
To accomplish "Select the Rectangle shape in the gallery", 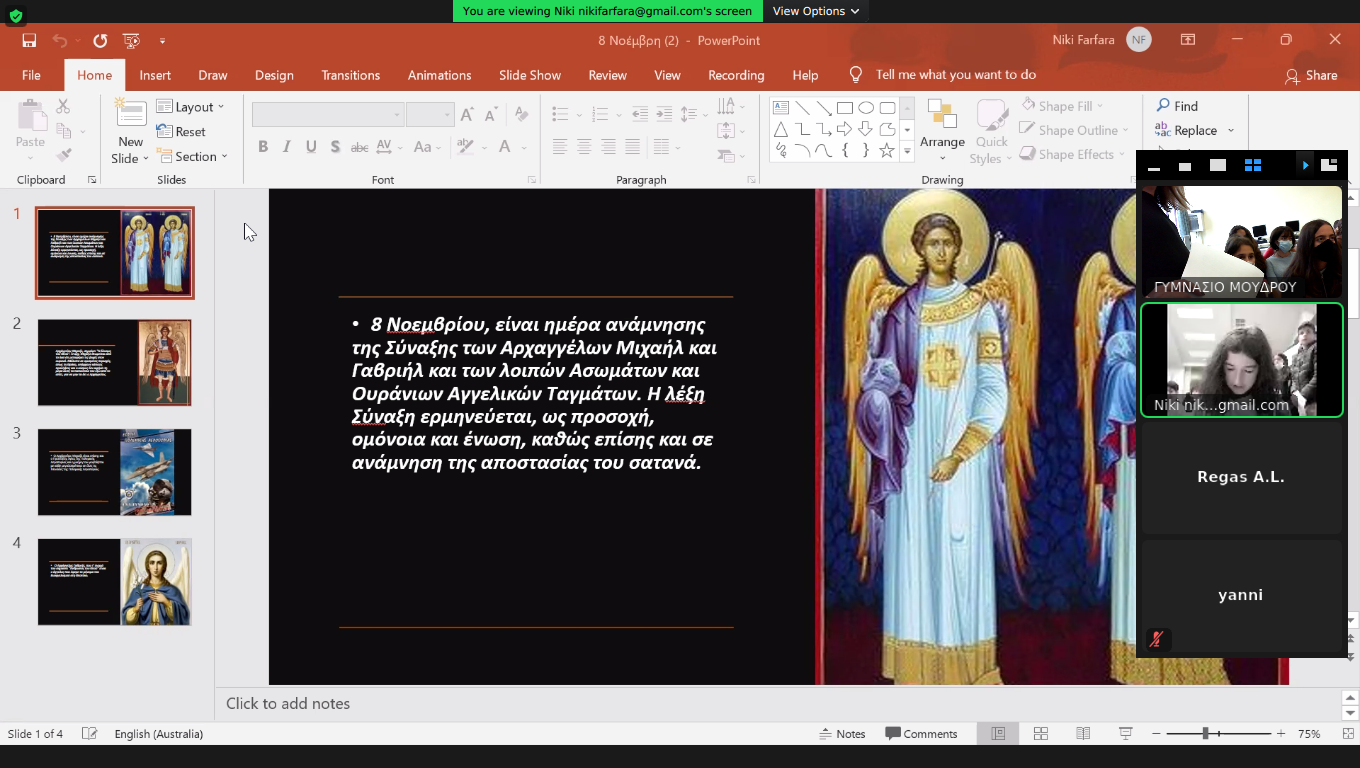I will (845, 108).
